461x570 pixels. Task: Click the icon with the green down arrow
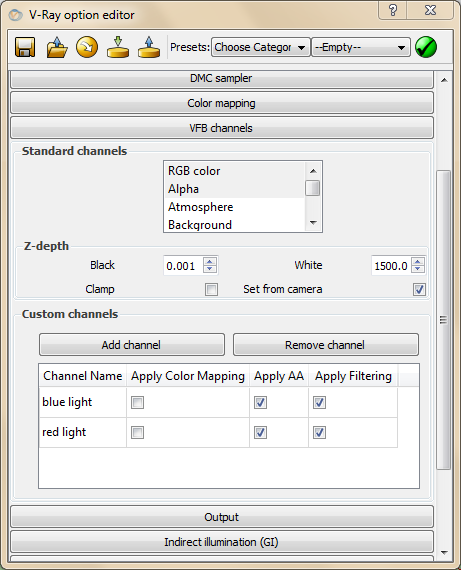pyautogui.click(x=118, y=47)
